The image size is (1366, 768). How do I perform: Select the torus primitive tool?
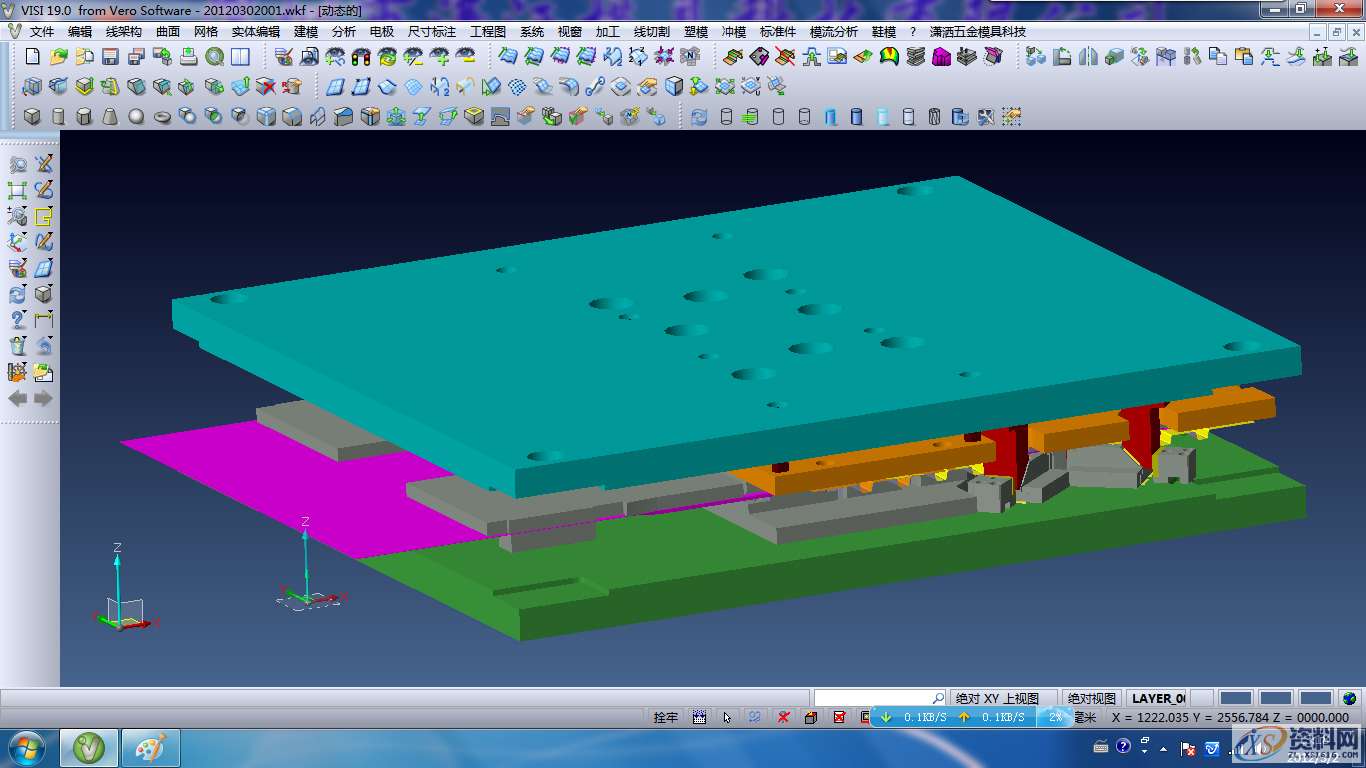click(x=162, y=117)
